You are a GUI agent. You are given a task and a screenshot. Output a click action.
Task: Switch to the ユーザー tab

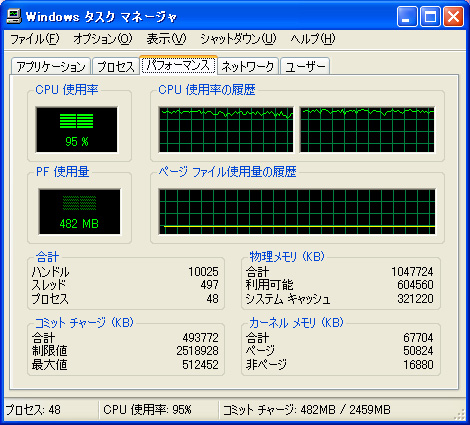tap(305, 66)
